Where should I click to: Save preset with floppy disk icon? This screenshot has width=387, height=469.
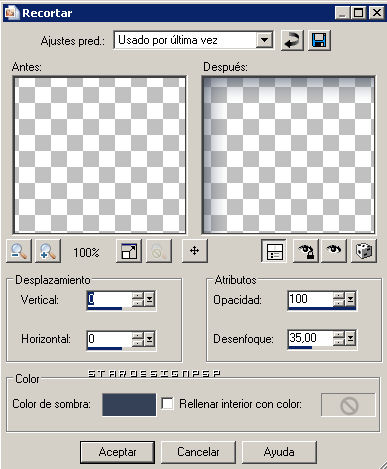(x=319, y=41)
